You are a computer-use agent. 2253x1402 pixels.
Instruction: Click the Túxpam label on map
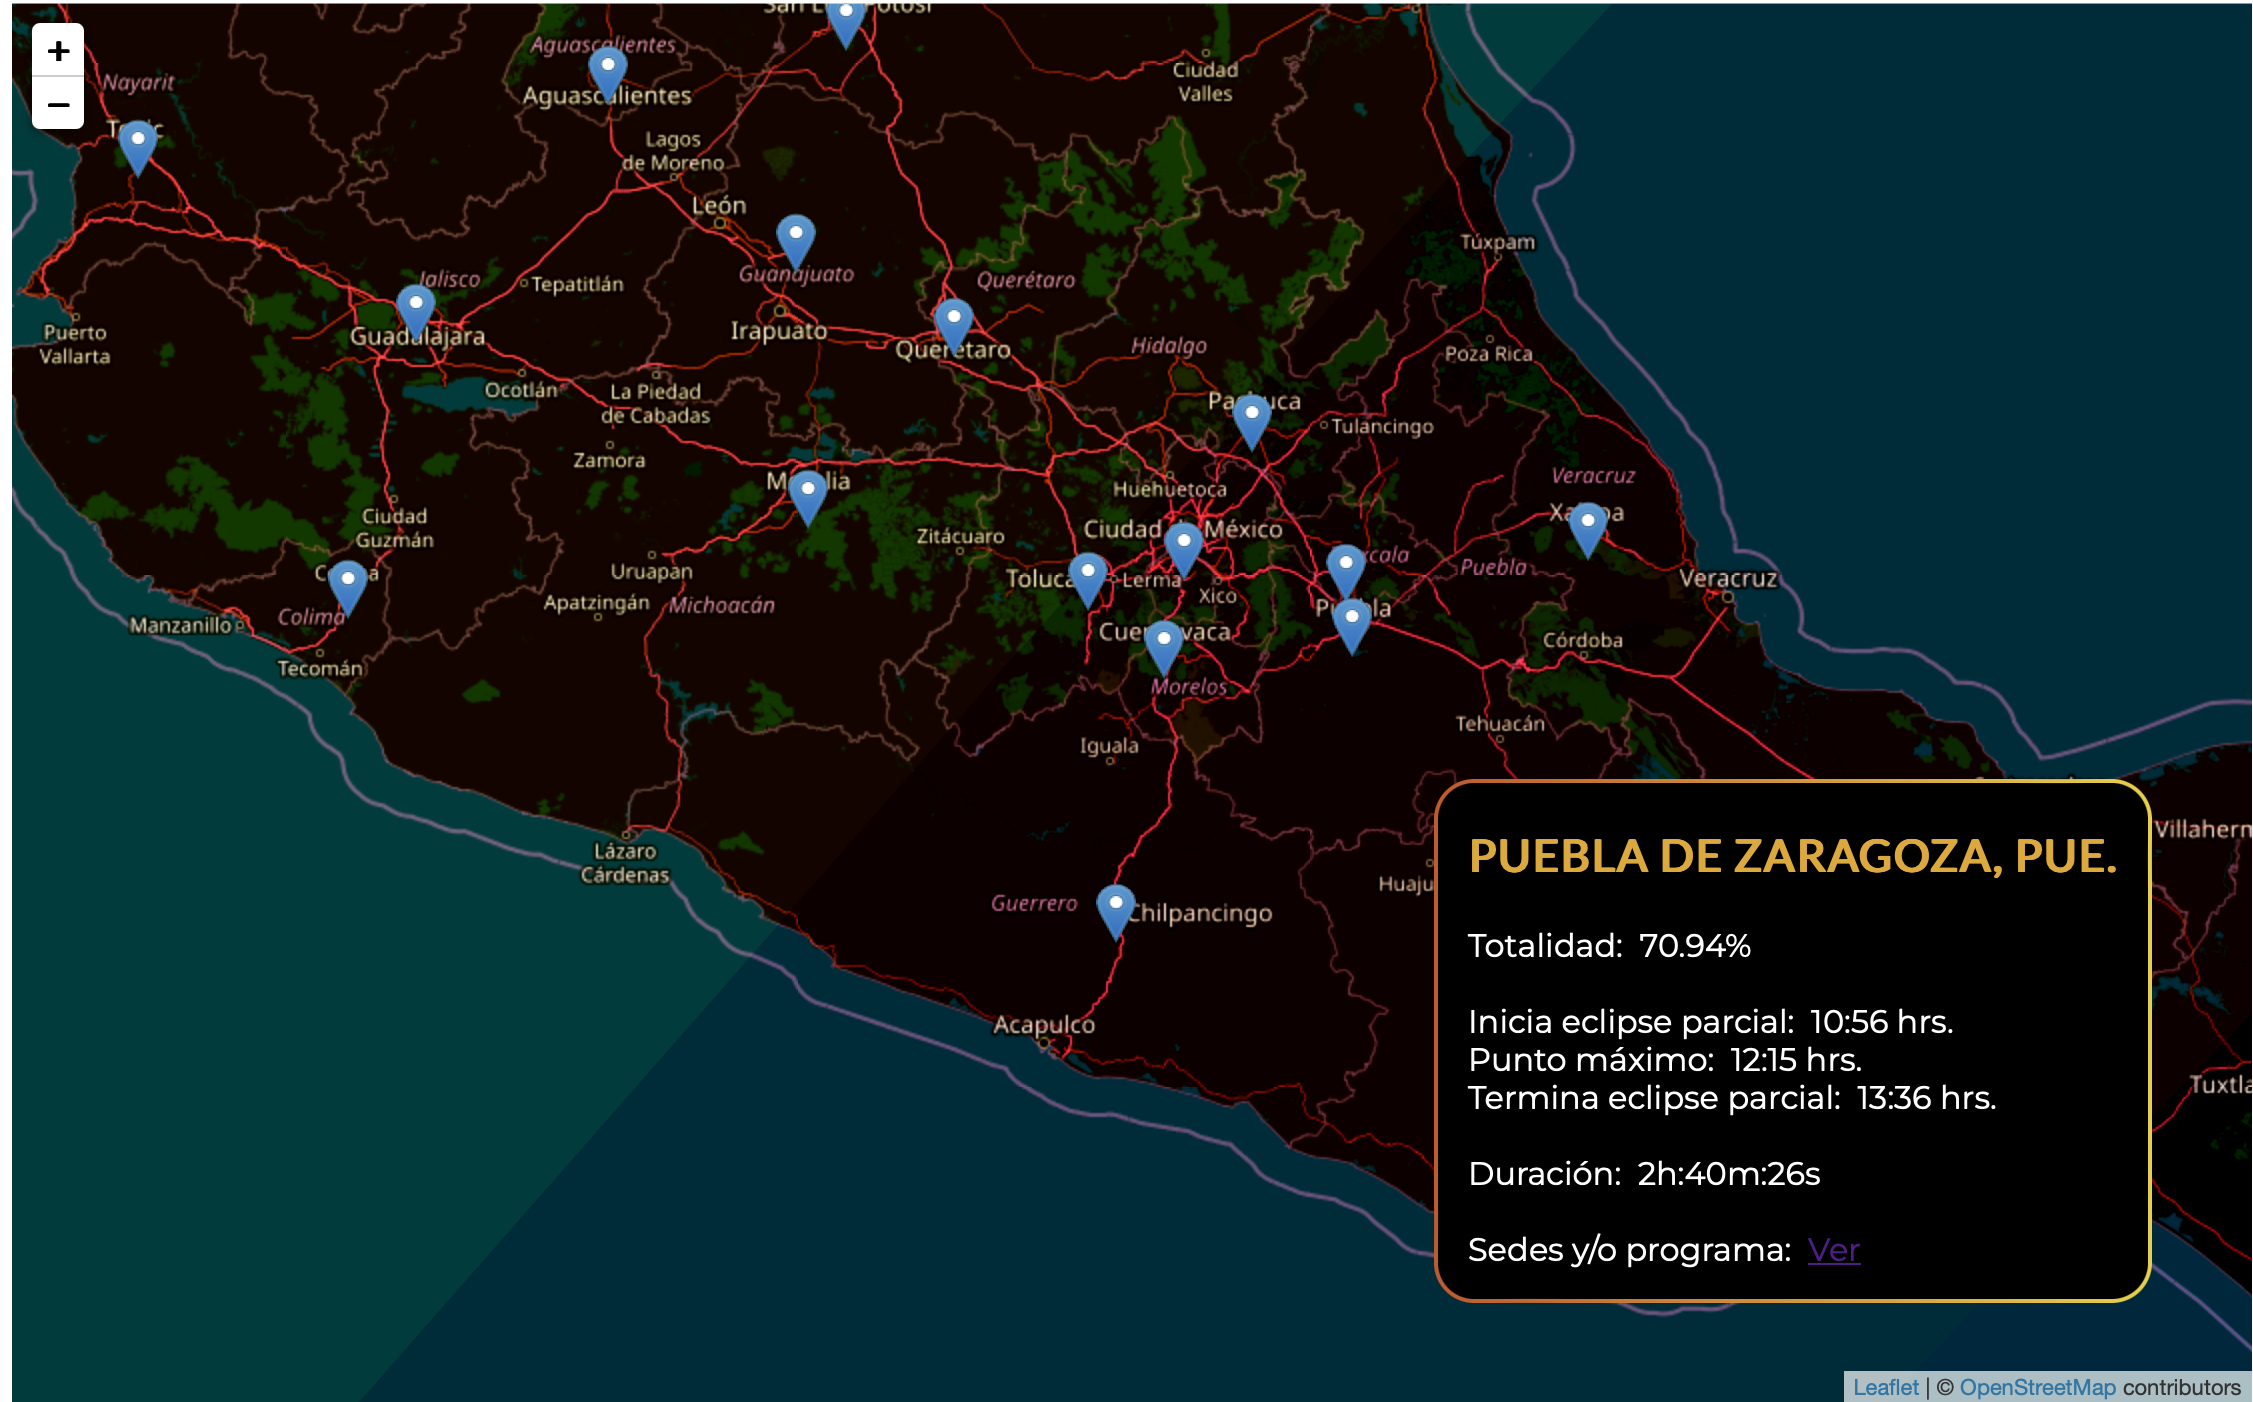[x=1497, y=242]
